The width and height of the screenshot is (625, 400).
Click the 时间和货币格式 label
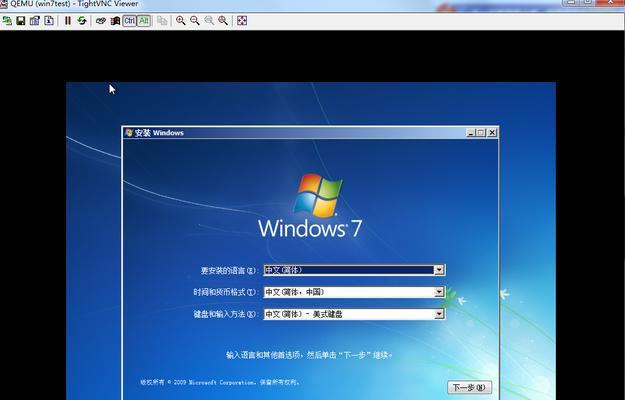click(226, 292)
